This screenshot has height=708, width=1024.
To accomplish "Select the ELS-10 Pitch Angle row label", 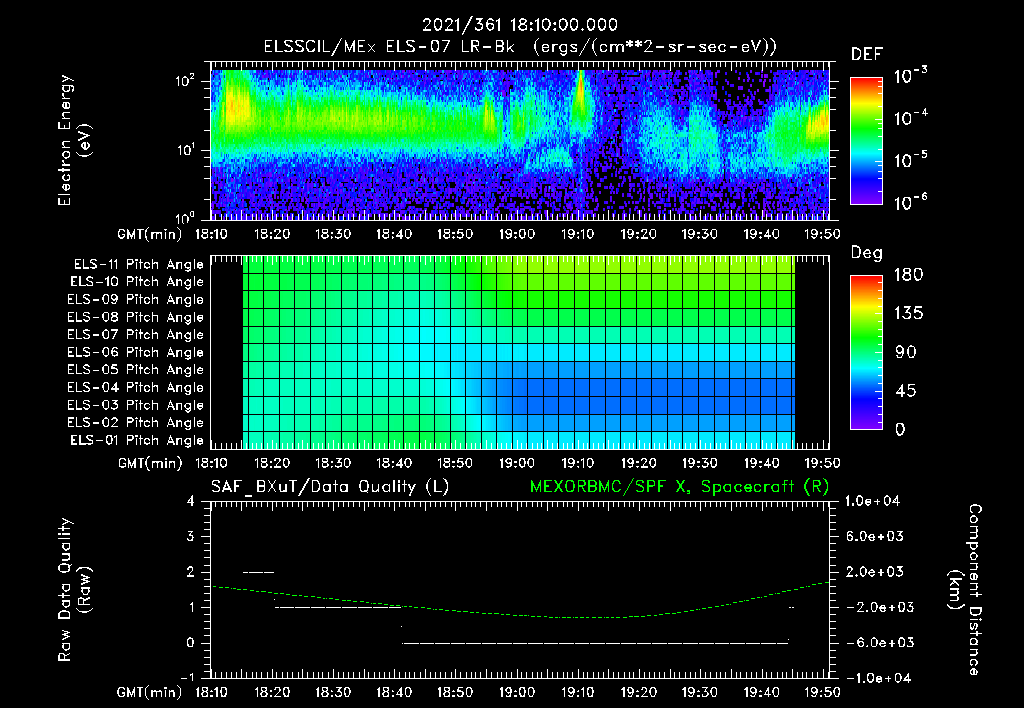I will point(137,282).
